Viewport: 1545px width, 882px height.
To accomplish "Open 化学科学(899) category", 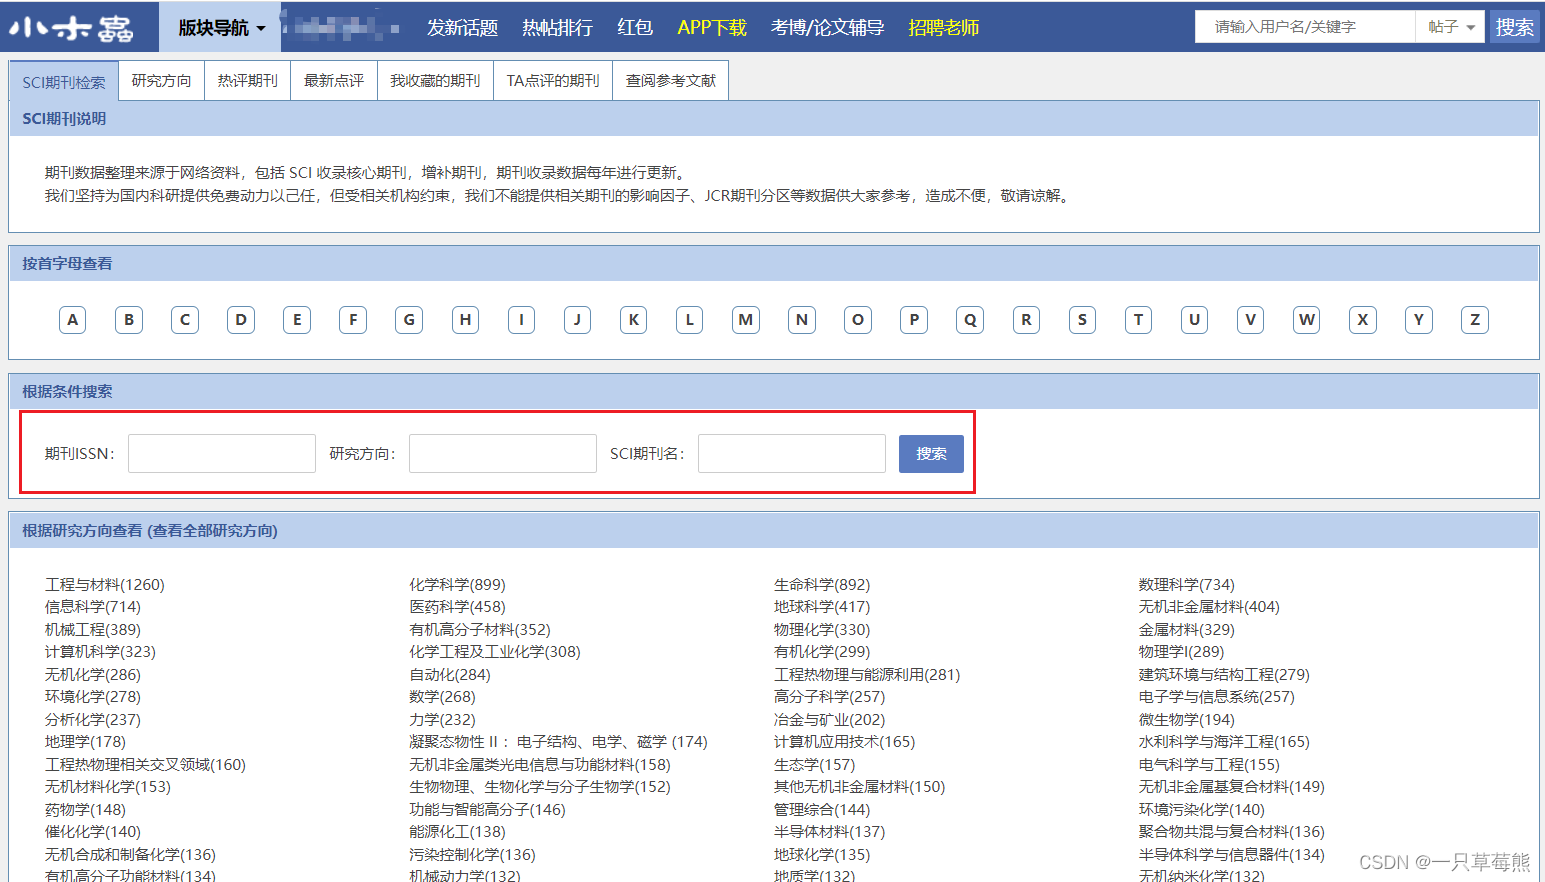I will [x=457, y=585].
